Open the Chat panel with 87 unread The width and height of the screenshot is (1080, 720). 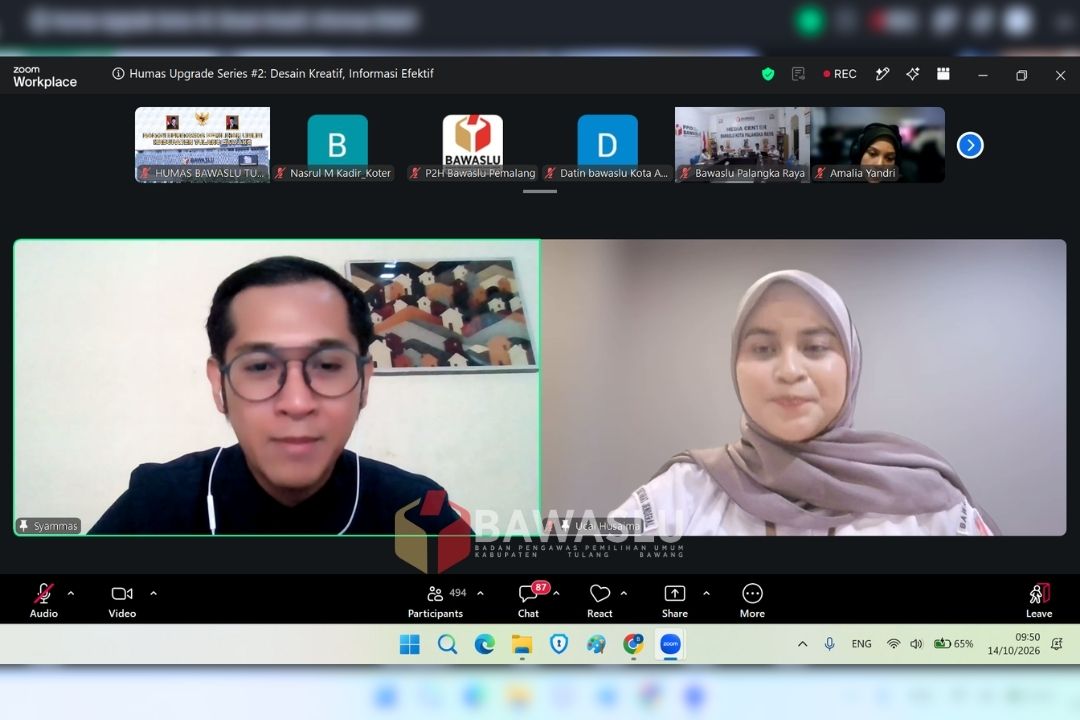[x=528, y=601]
